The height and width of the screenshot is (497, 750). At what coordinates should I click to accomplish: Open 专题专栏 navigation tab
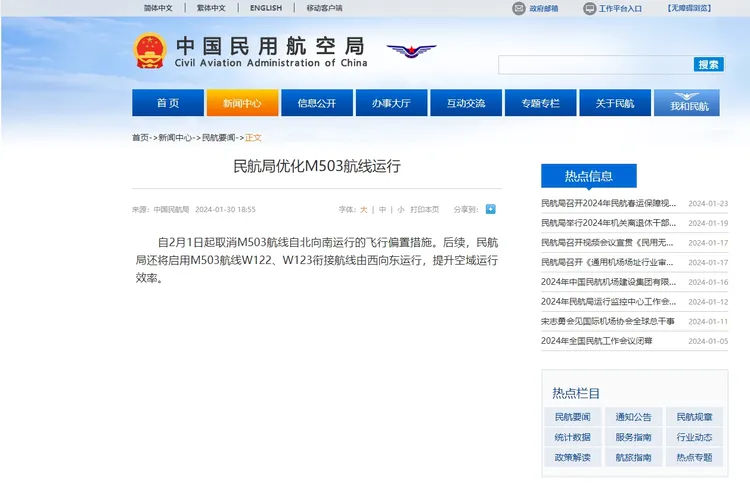(540, 102)
